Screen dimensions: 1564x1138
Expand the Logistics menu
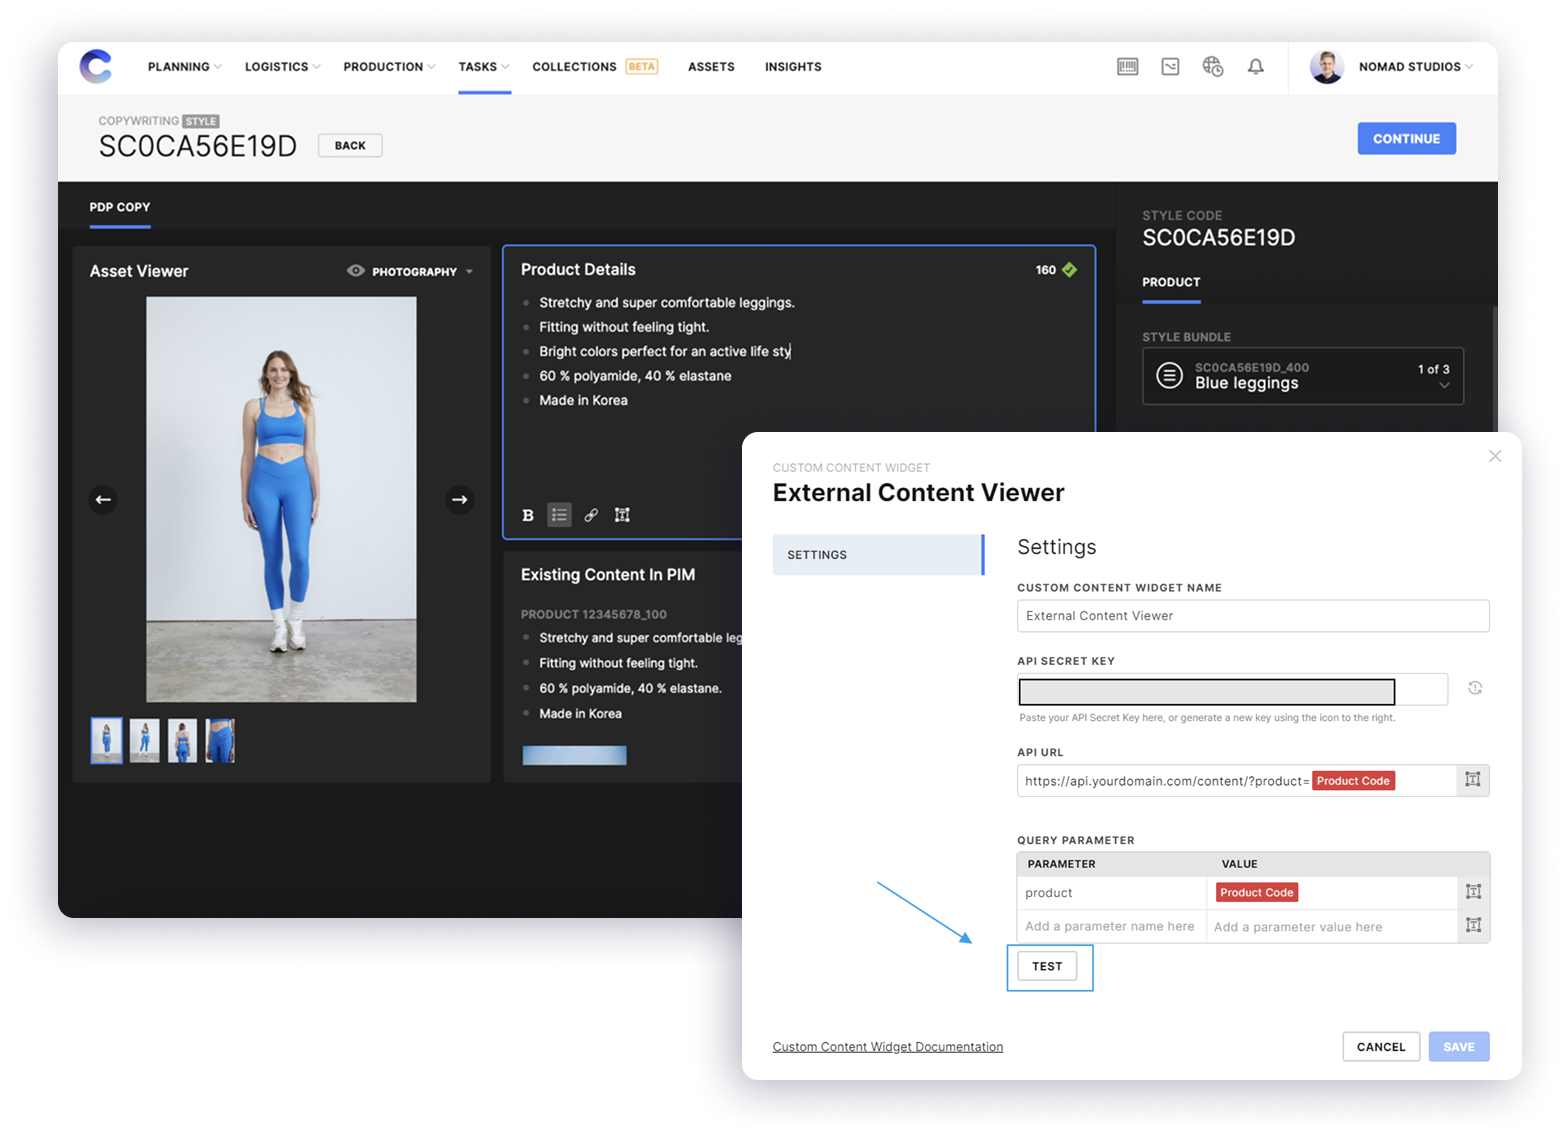coord(282,67)
